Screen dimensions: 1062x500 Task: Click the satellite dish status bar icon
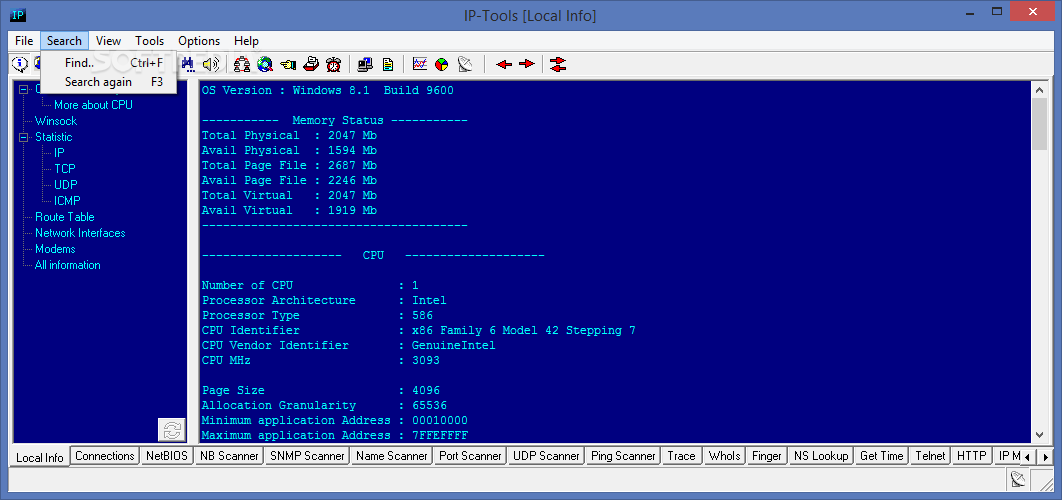(x=1018, y=480)
